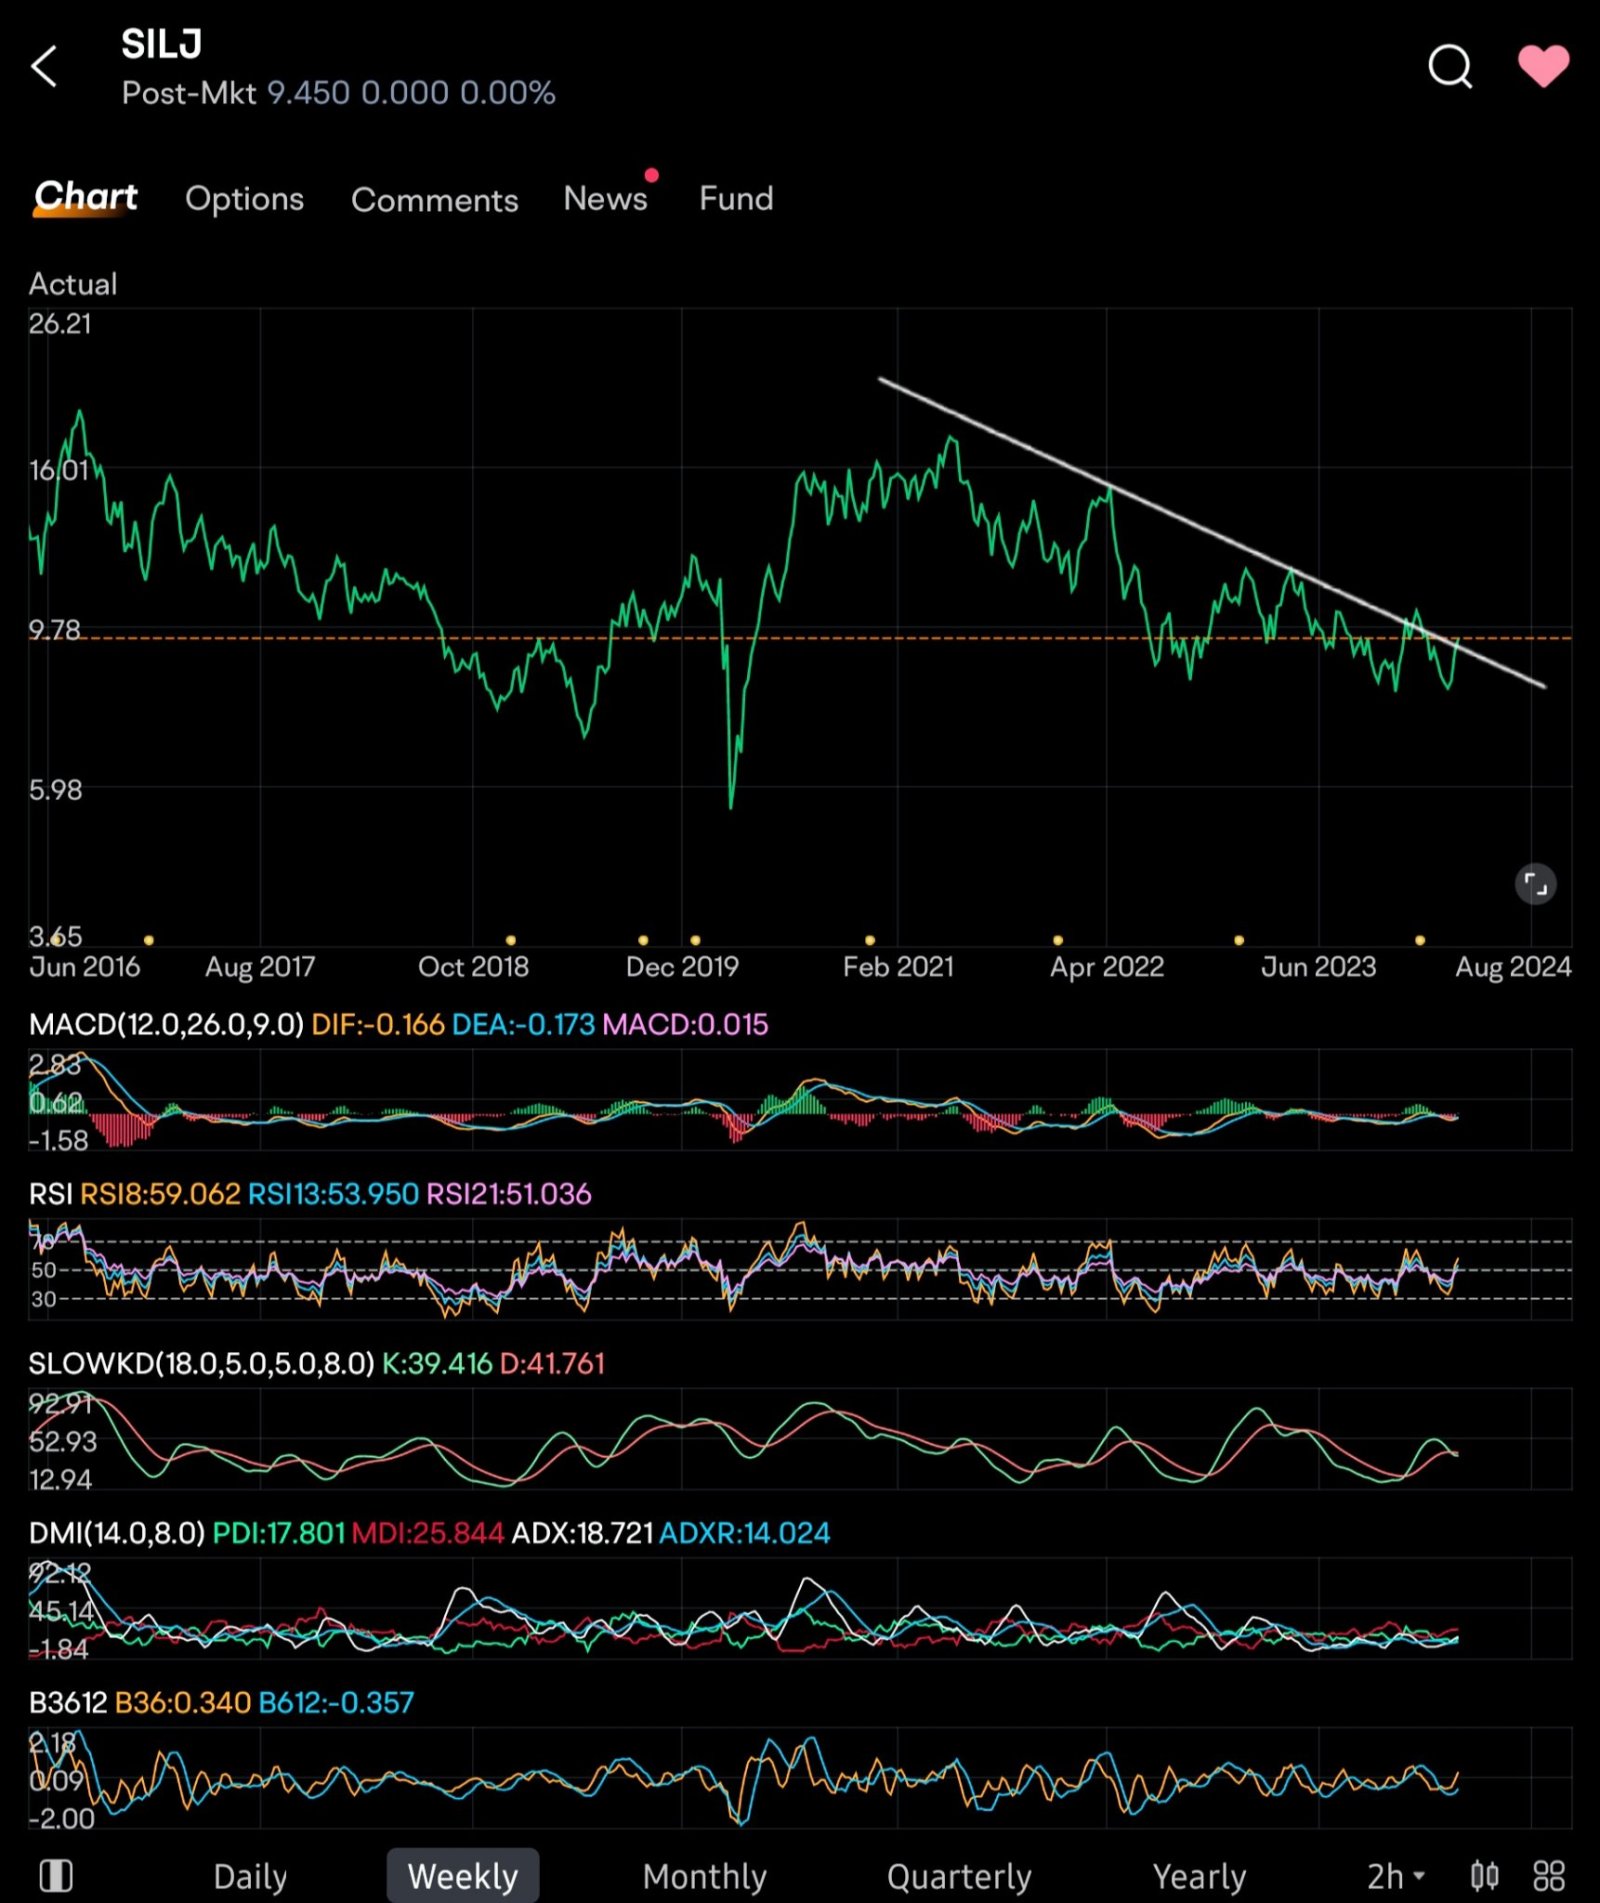Tap the Jun 2016 date axis label
This screenshot has width=1600, height=1903.
85,966
